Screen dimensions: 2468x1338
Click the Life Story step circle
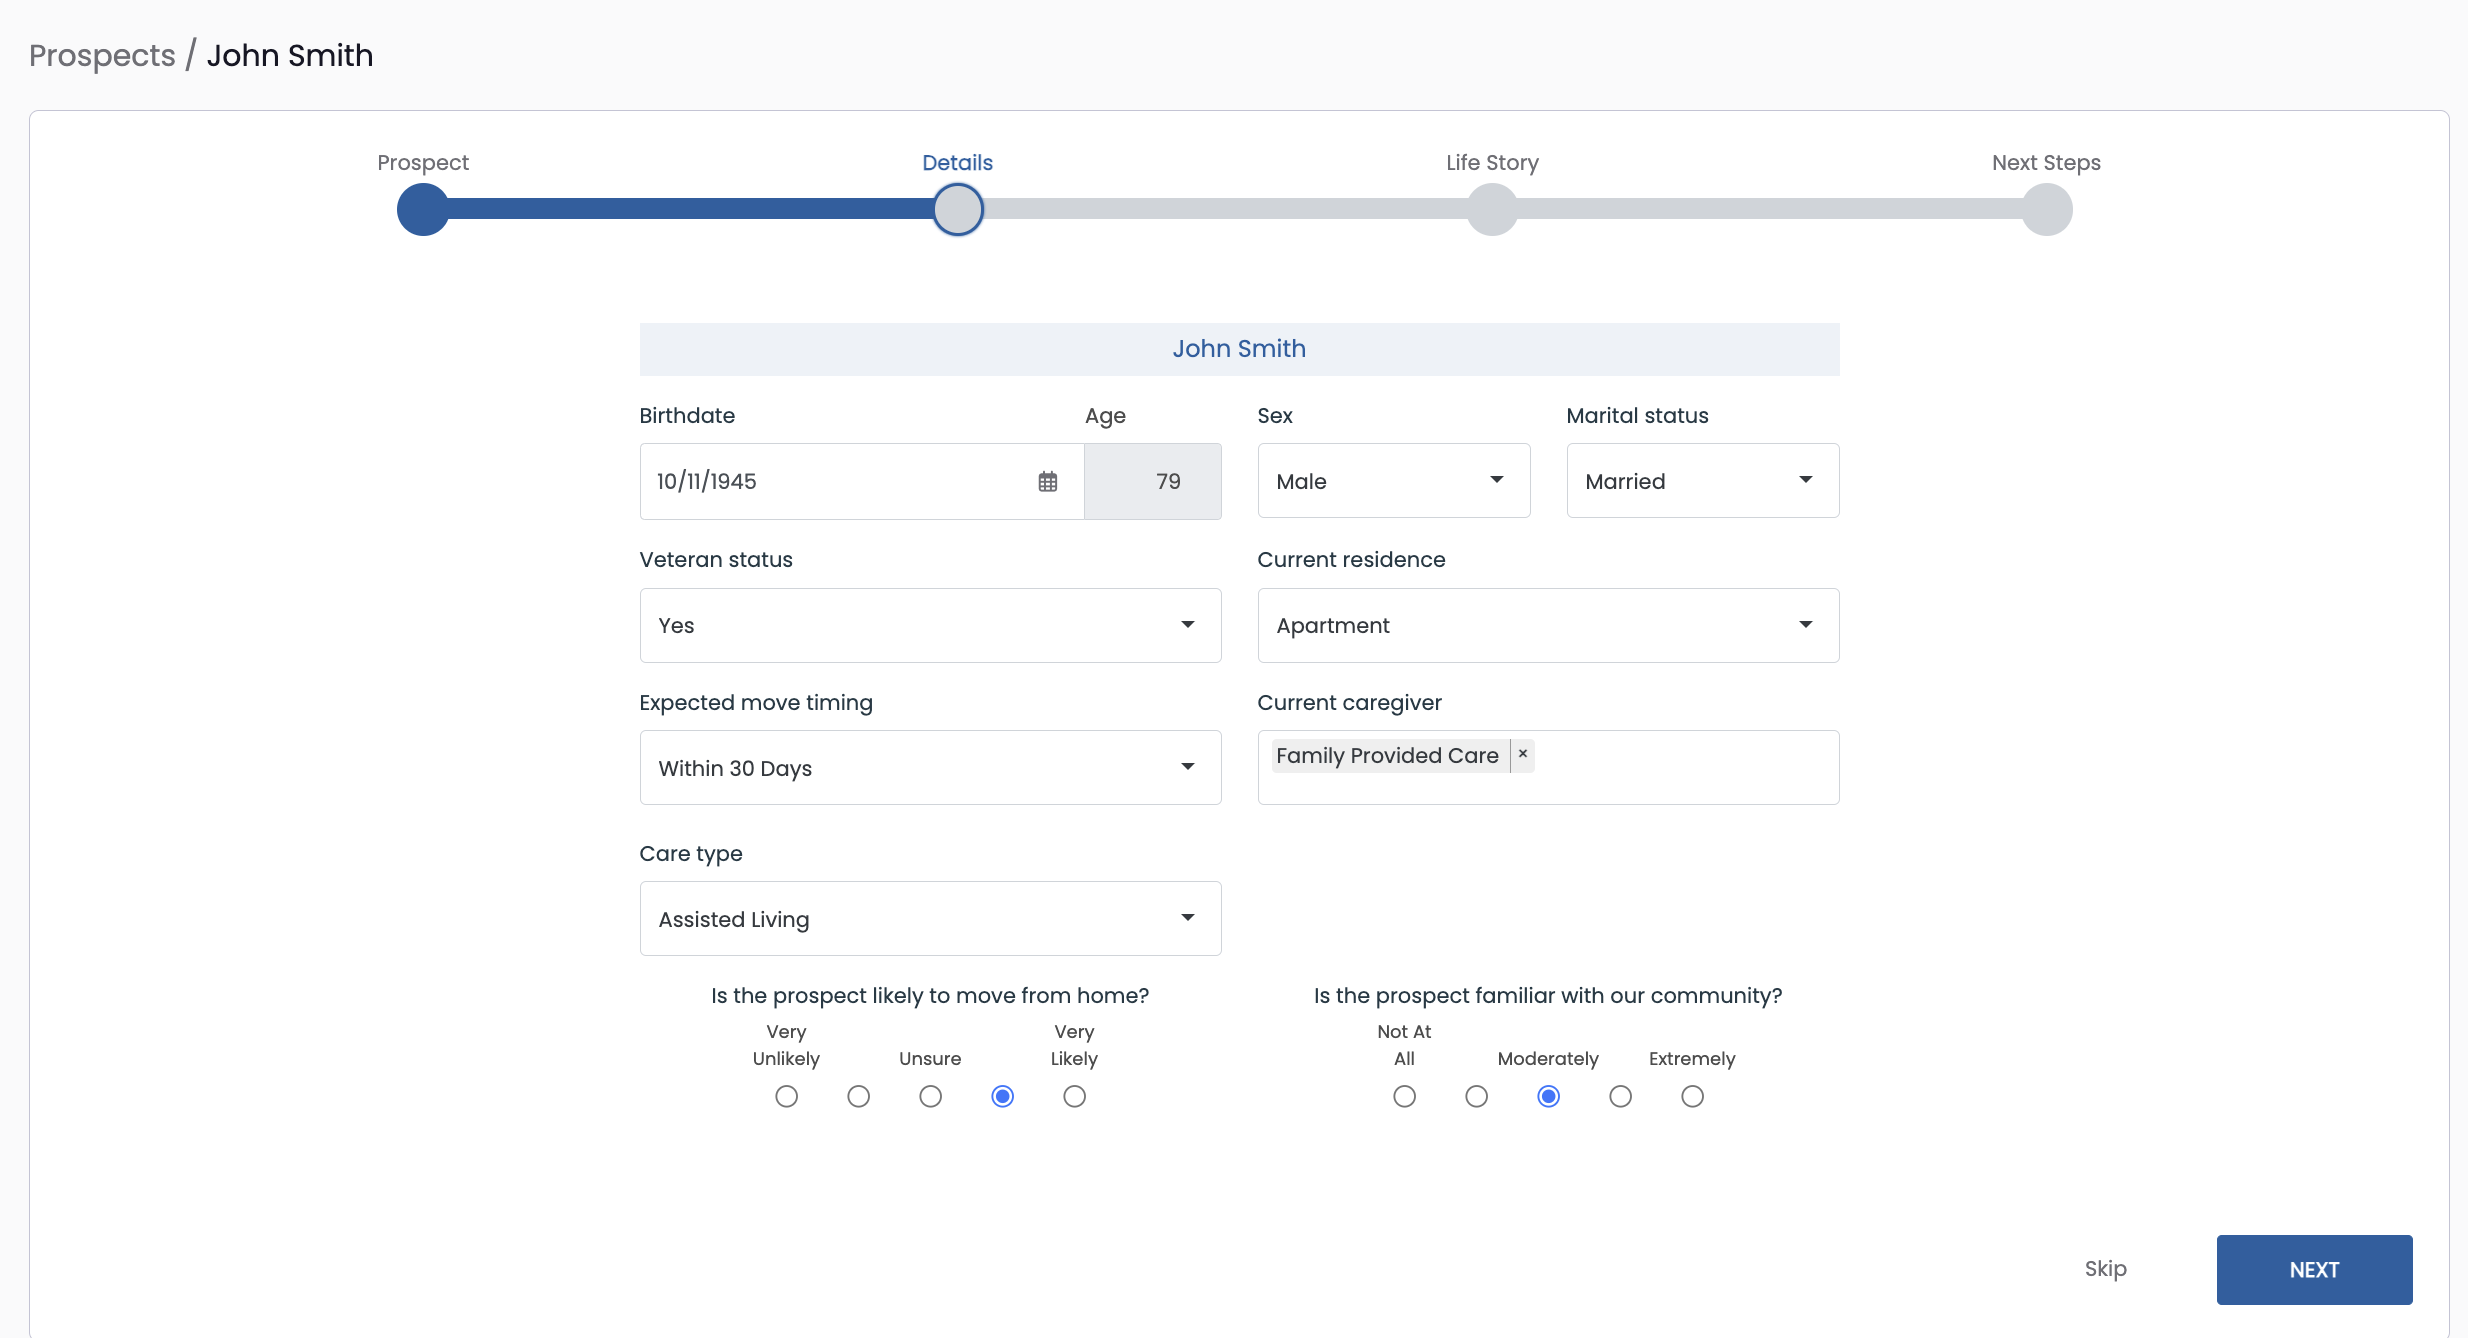click(x=1492, y=210)
